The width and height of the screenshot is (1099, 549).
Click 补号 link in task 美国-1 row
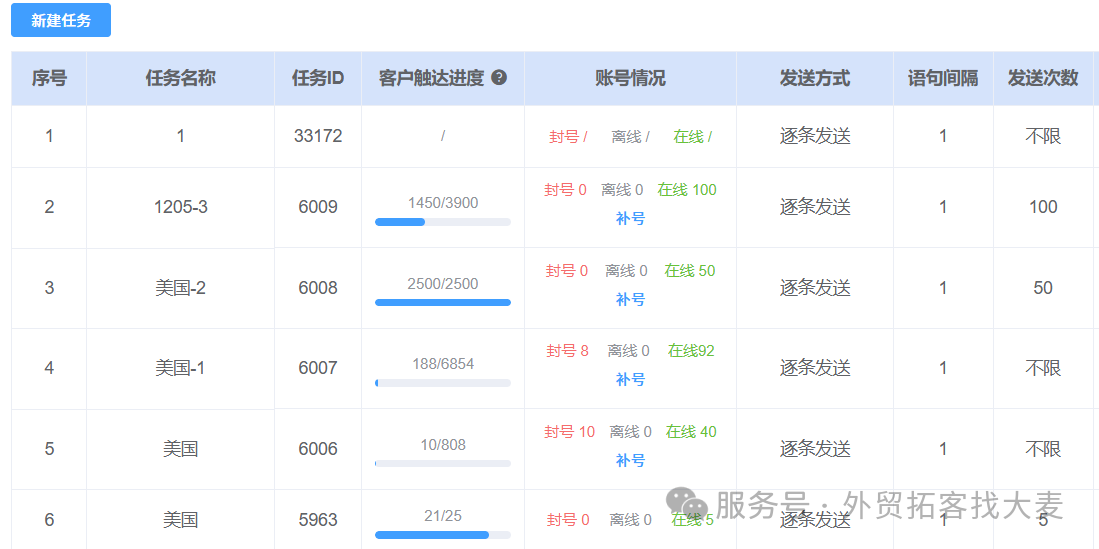630,379
